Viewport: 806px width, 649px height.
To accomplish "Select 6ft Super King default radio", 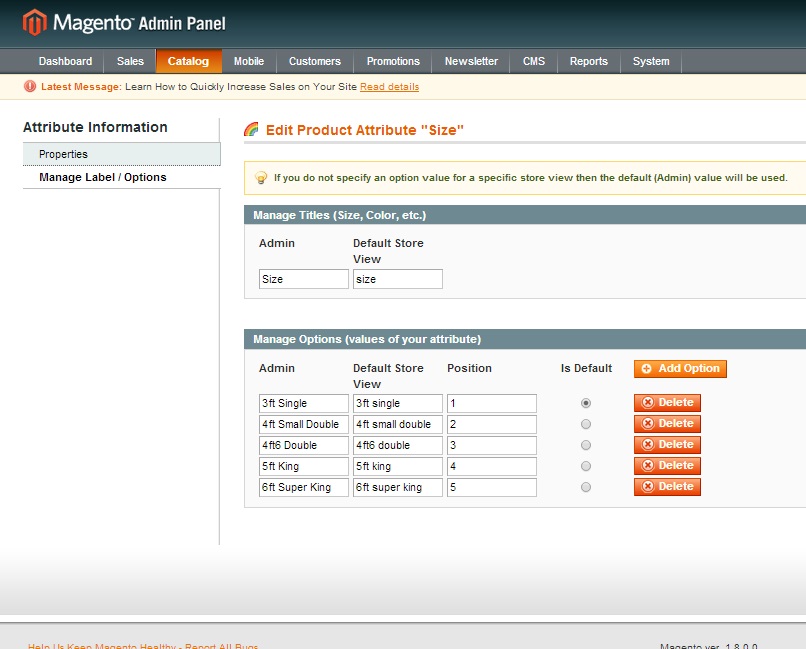I will coord(586,487).
